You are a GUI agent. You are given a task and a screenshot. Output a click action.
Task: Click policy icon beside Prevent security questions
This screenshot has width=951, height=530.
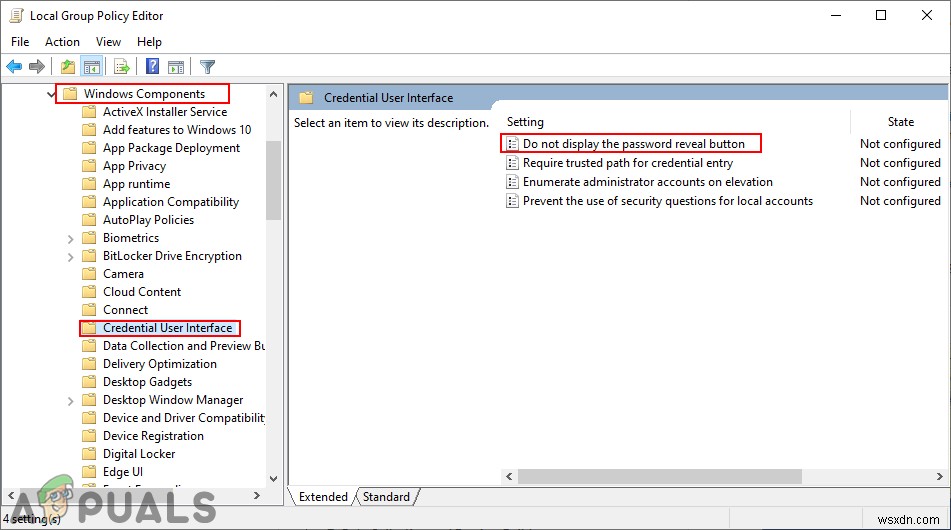click(x=512, y=201)
